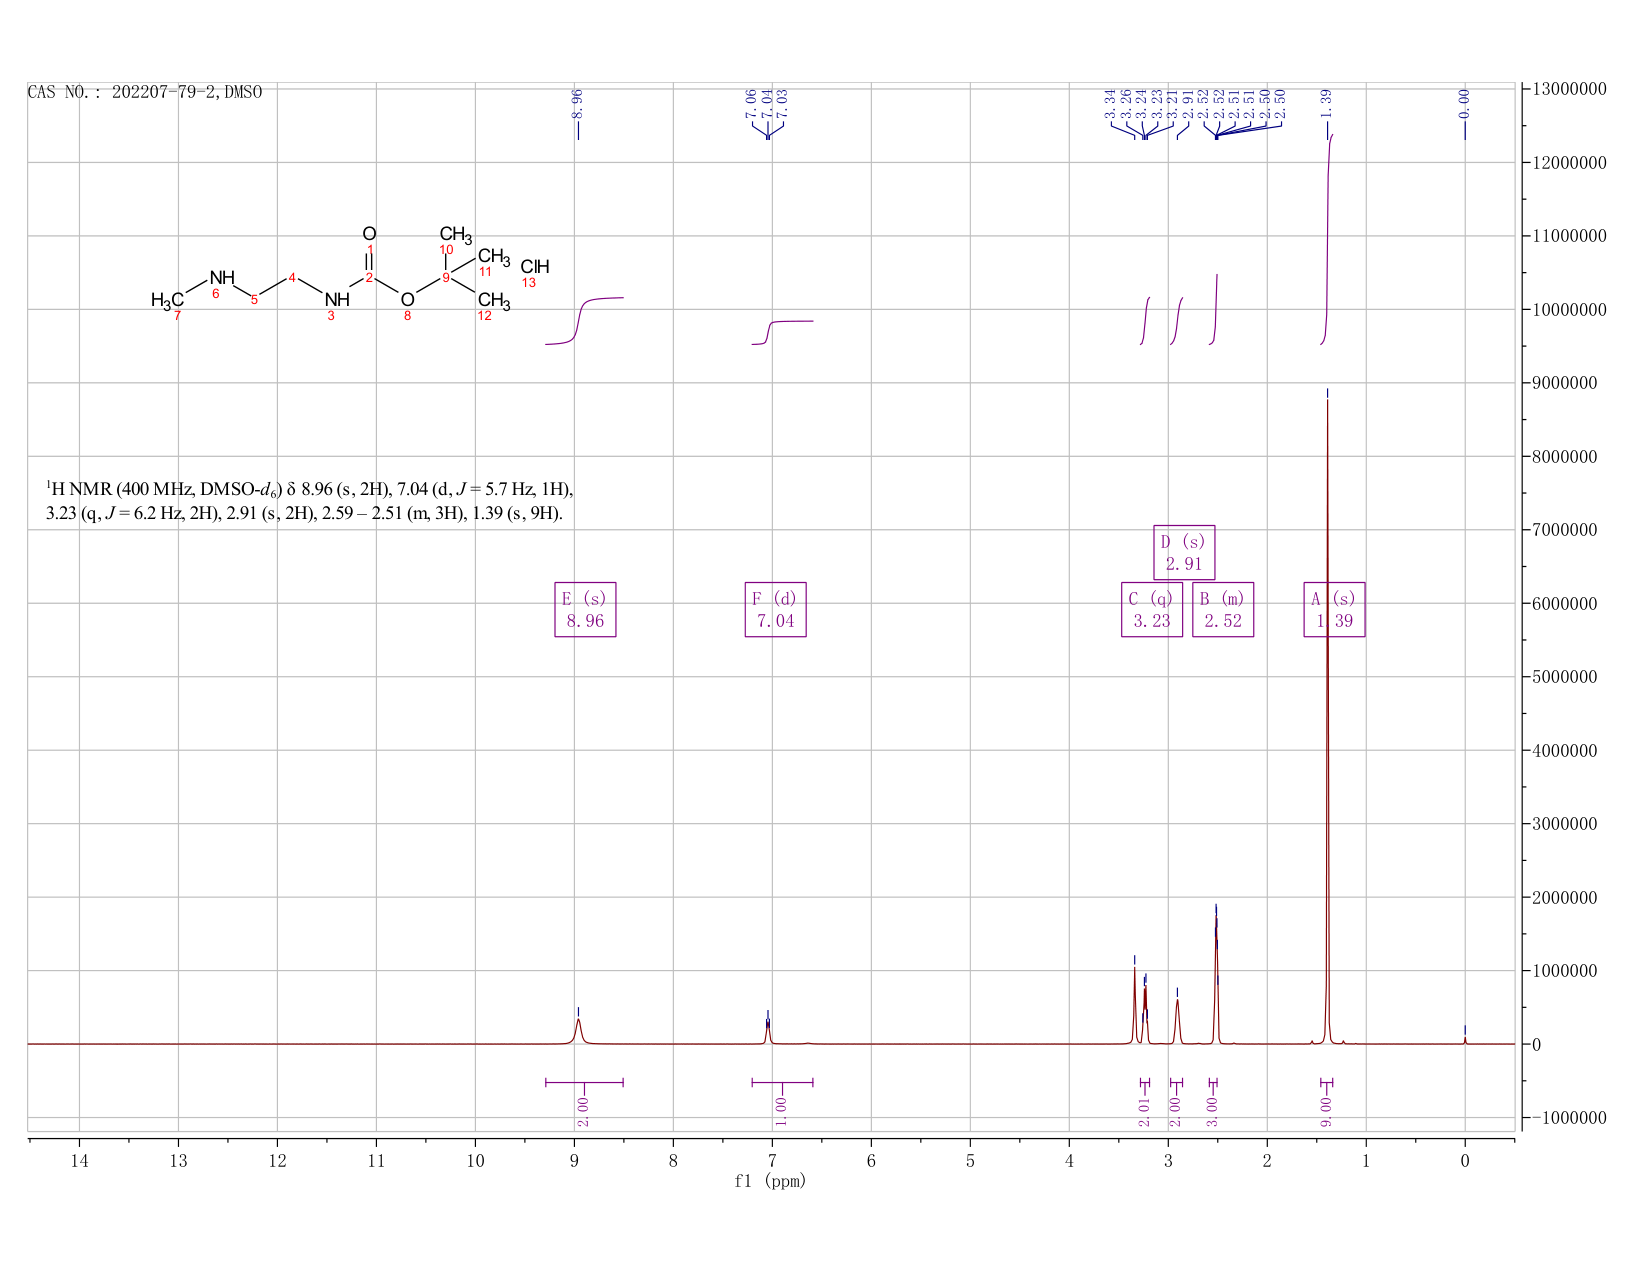Image resolution: width=1650 pixels, height=1275 pixels.
Task: Click integral value 3.00 under 2.52 peak
Action: pyautogui.click(x=1213, y=1111)
